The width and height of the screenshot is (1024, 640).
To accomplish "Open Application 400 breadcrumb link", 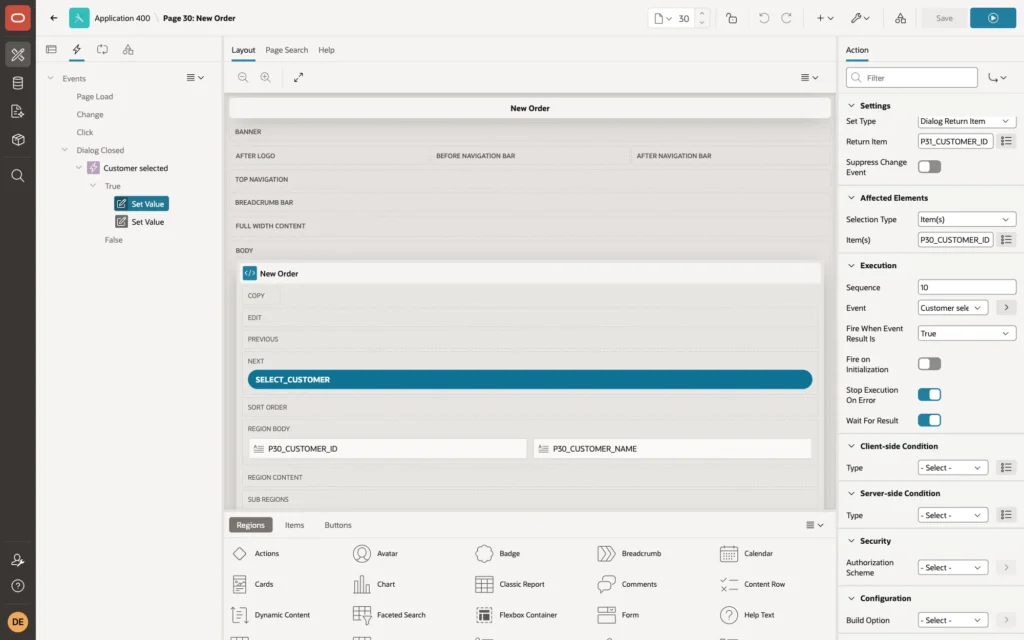I will tap(122, 18).
